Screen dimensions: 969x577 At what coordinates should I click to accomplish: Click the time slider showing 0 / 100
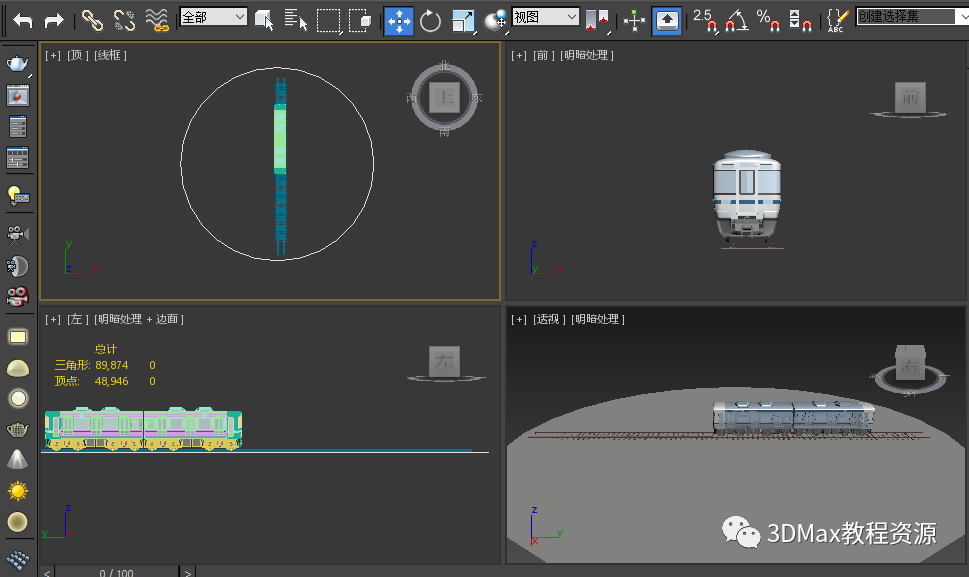point(117,572)
